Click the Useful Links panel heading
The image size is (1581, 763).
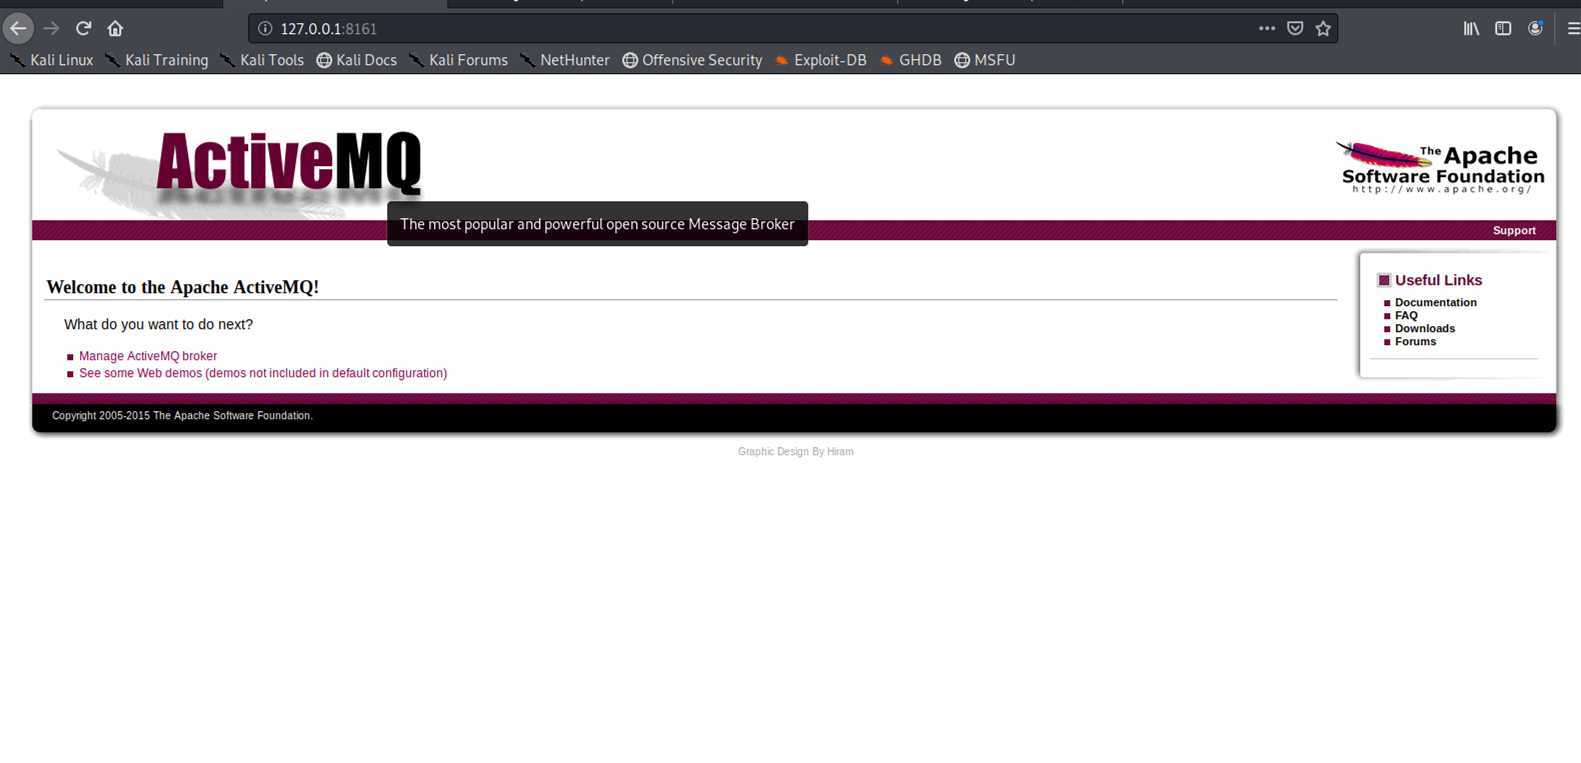click(1438, 280)
